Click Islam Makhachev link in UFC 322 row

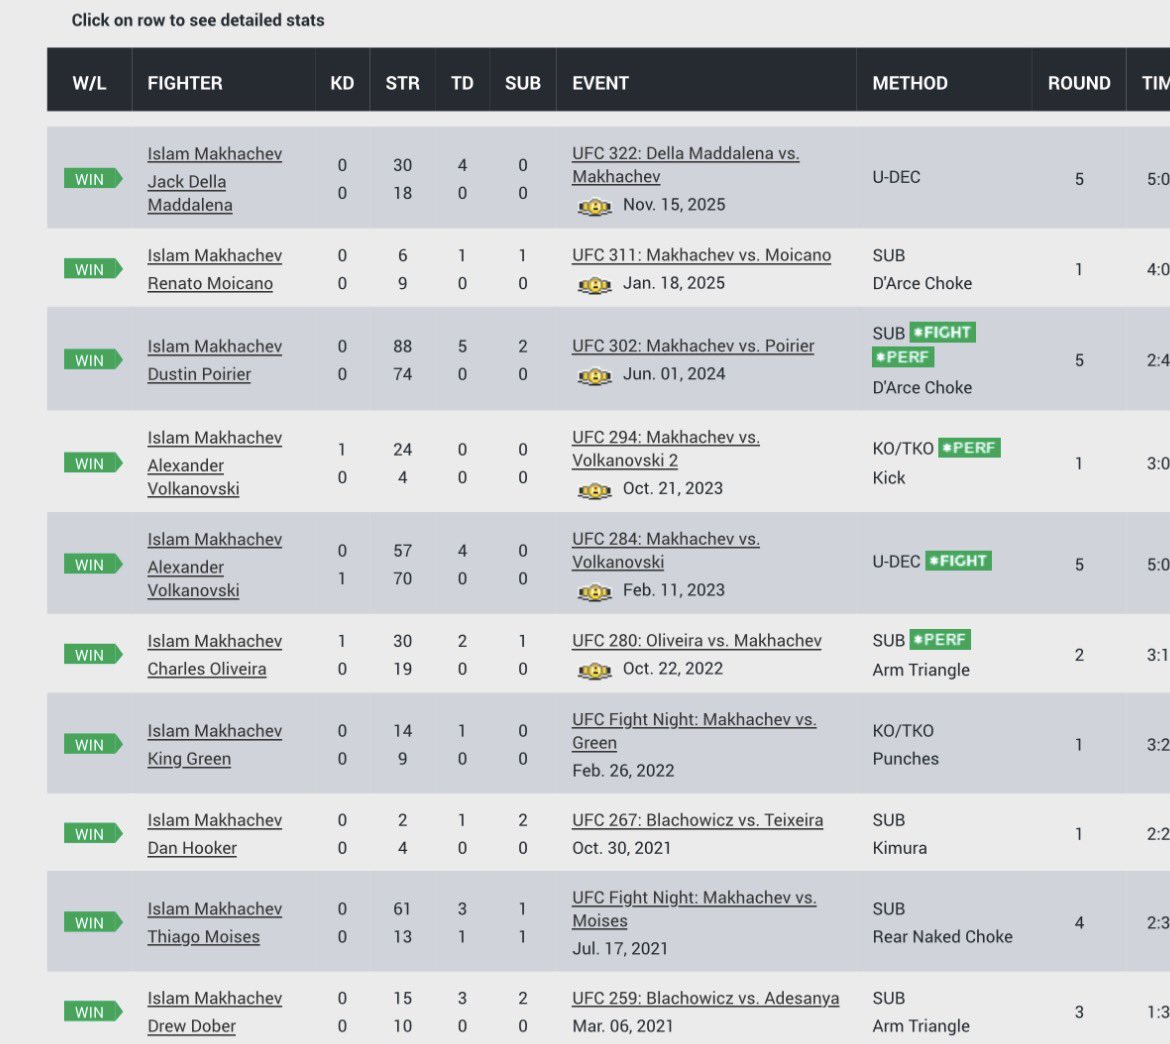click(215, 154)
